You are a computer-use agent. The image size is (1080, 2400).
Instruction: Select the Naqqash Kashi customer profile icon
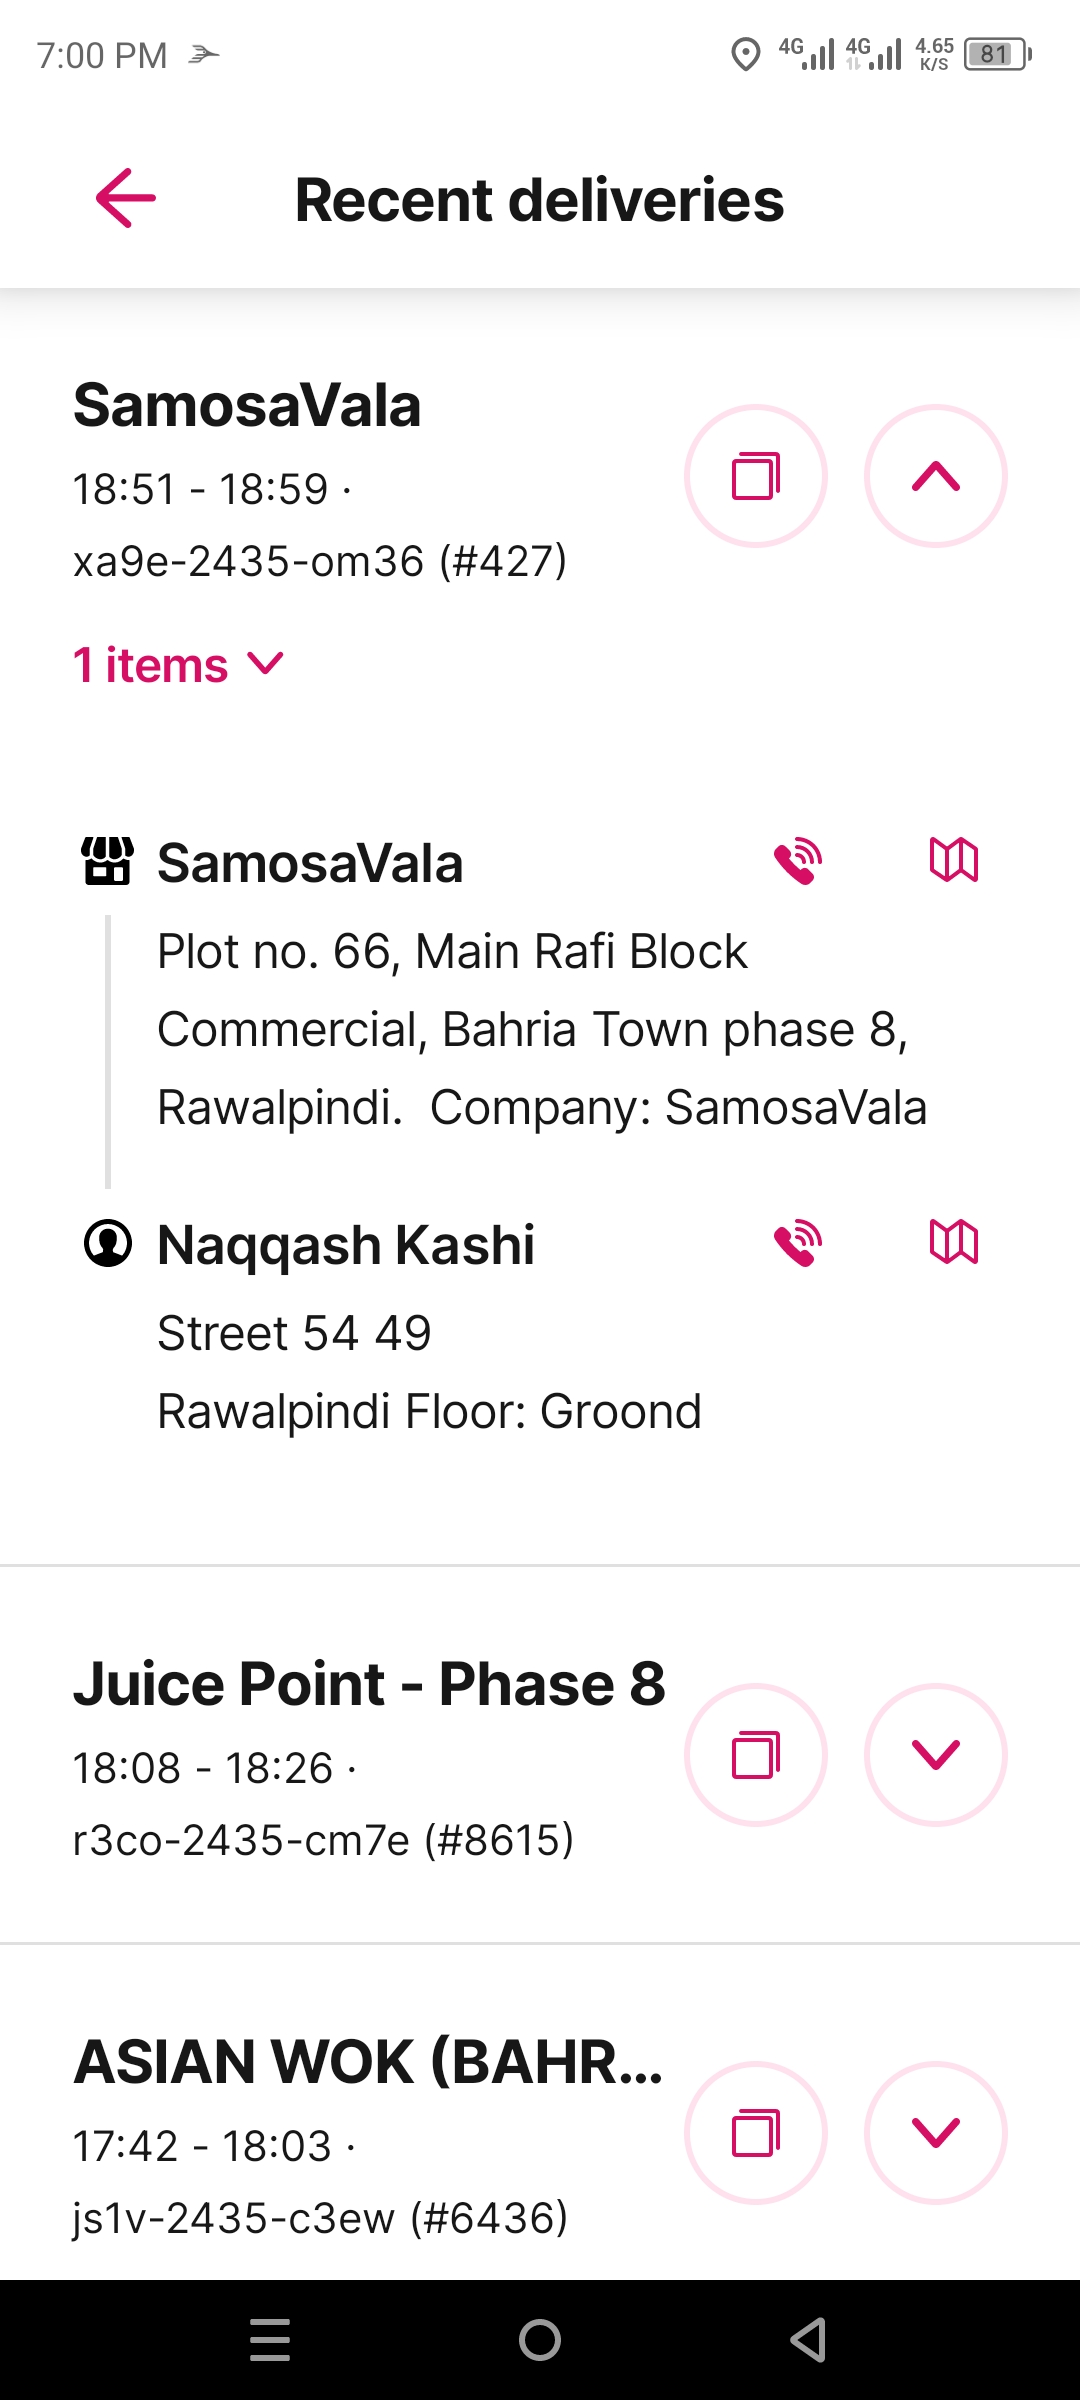pos(107,1243)
